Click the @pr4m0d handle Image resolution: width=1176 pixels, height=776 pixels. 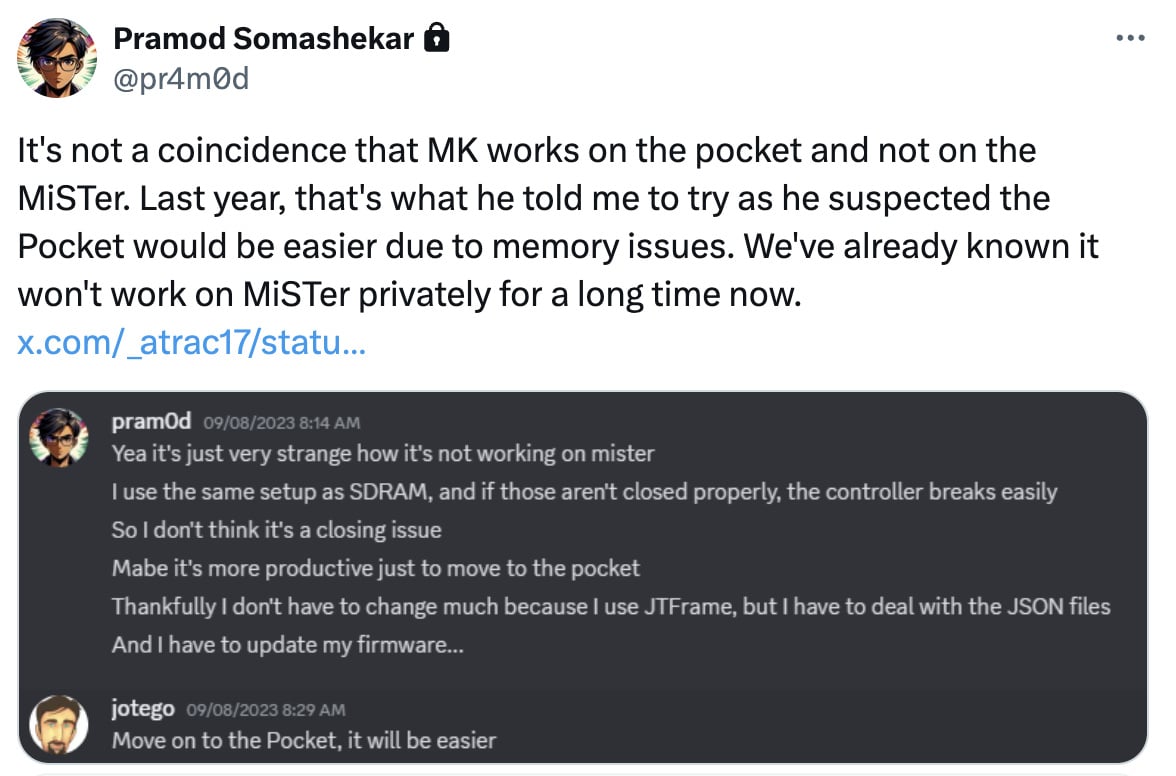click(x=181, y=79)
